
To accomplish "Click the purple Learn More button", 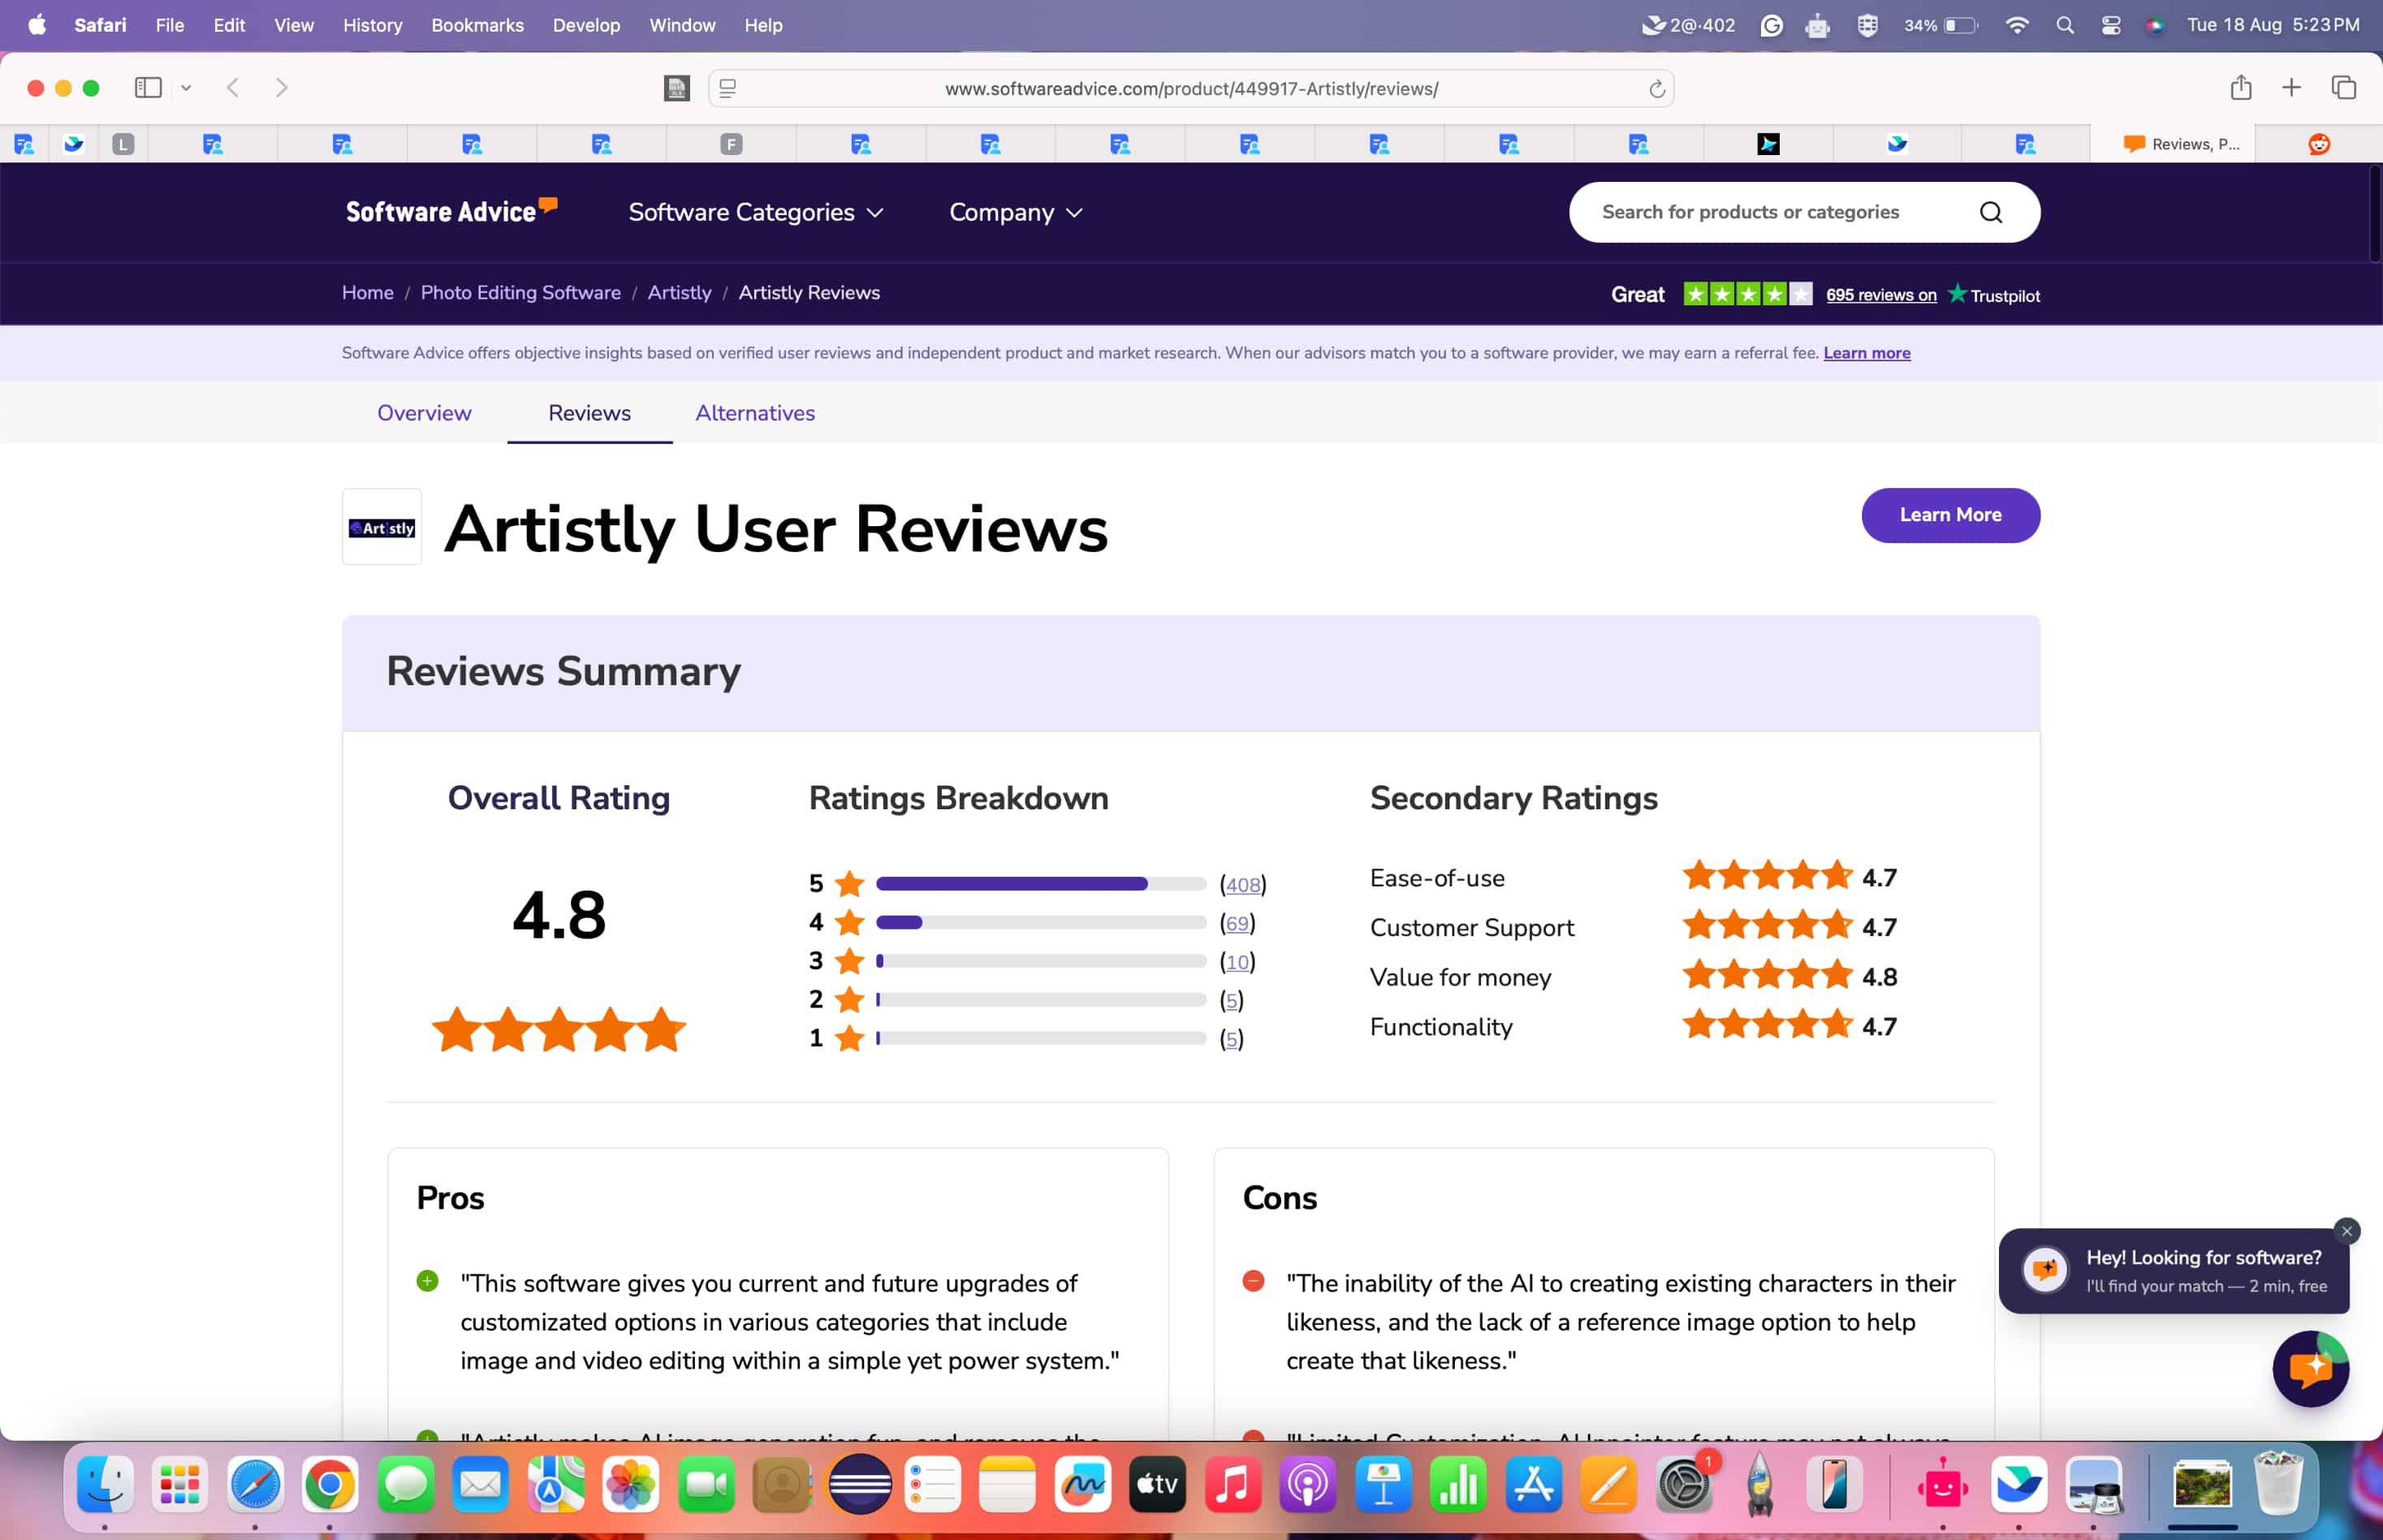I will tap(1950, 515).
